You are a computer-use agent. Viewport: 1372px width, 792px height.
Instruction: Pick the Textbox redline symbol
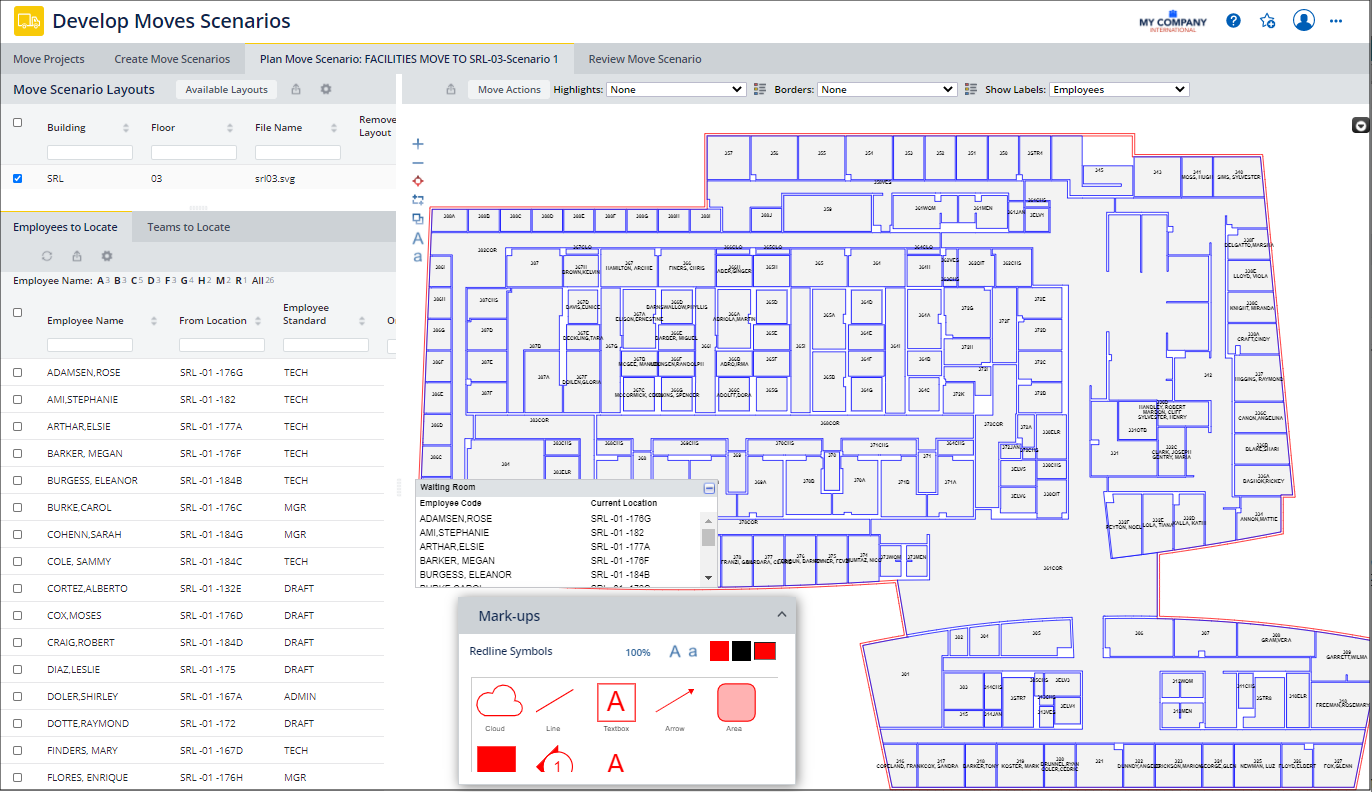point(616,702)
